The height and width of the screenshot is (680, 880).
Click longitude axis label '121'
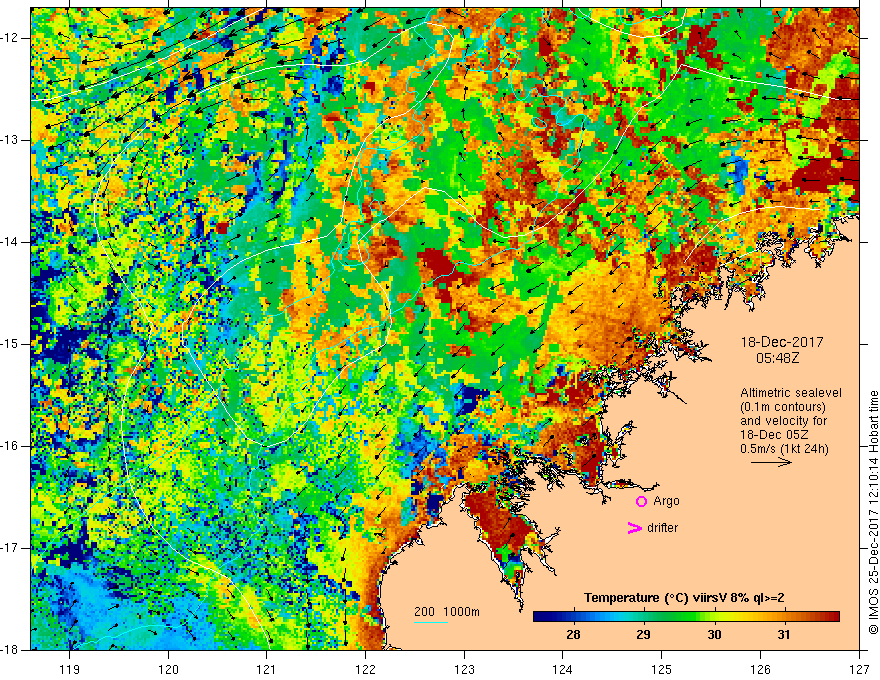(267, 669)
